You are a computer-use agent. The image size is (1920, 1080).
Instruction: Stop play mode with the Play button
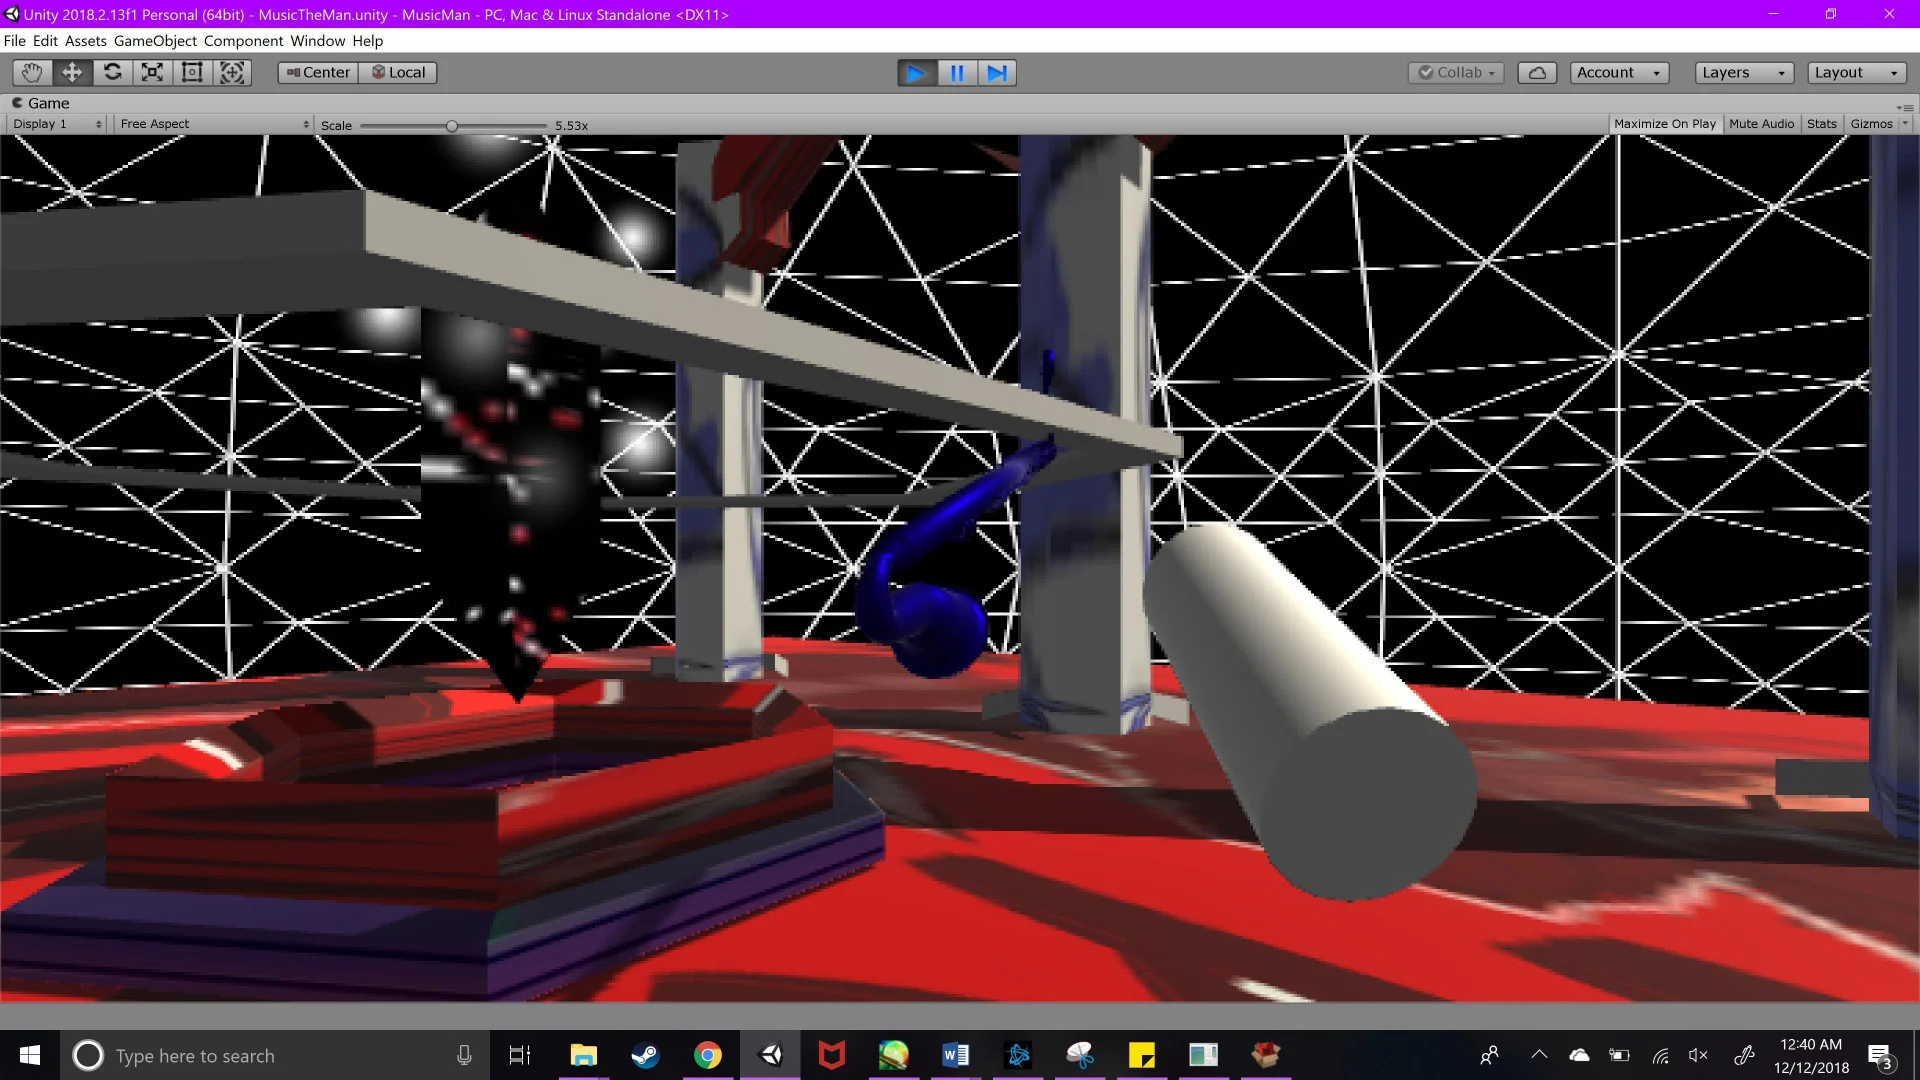coord(916,73)
